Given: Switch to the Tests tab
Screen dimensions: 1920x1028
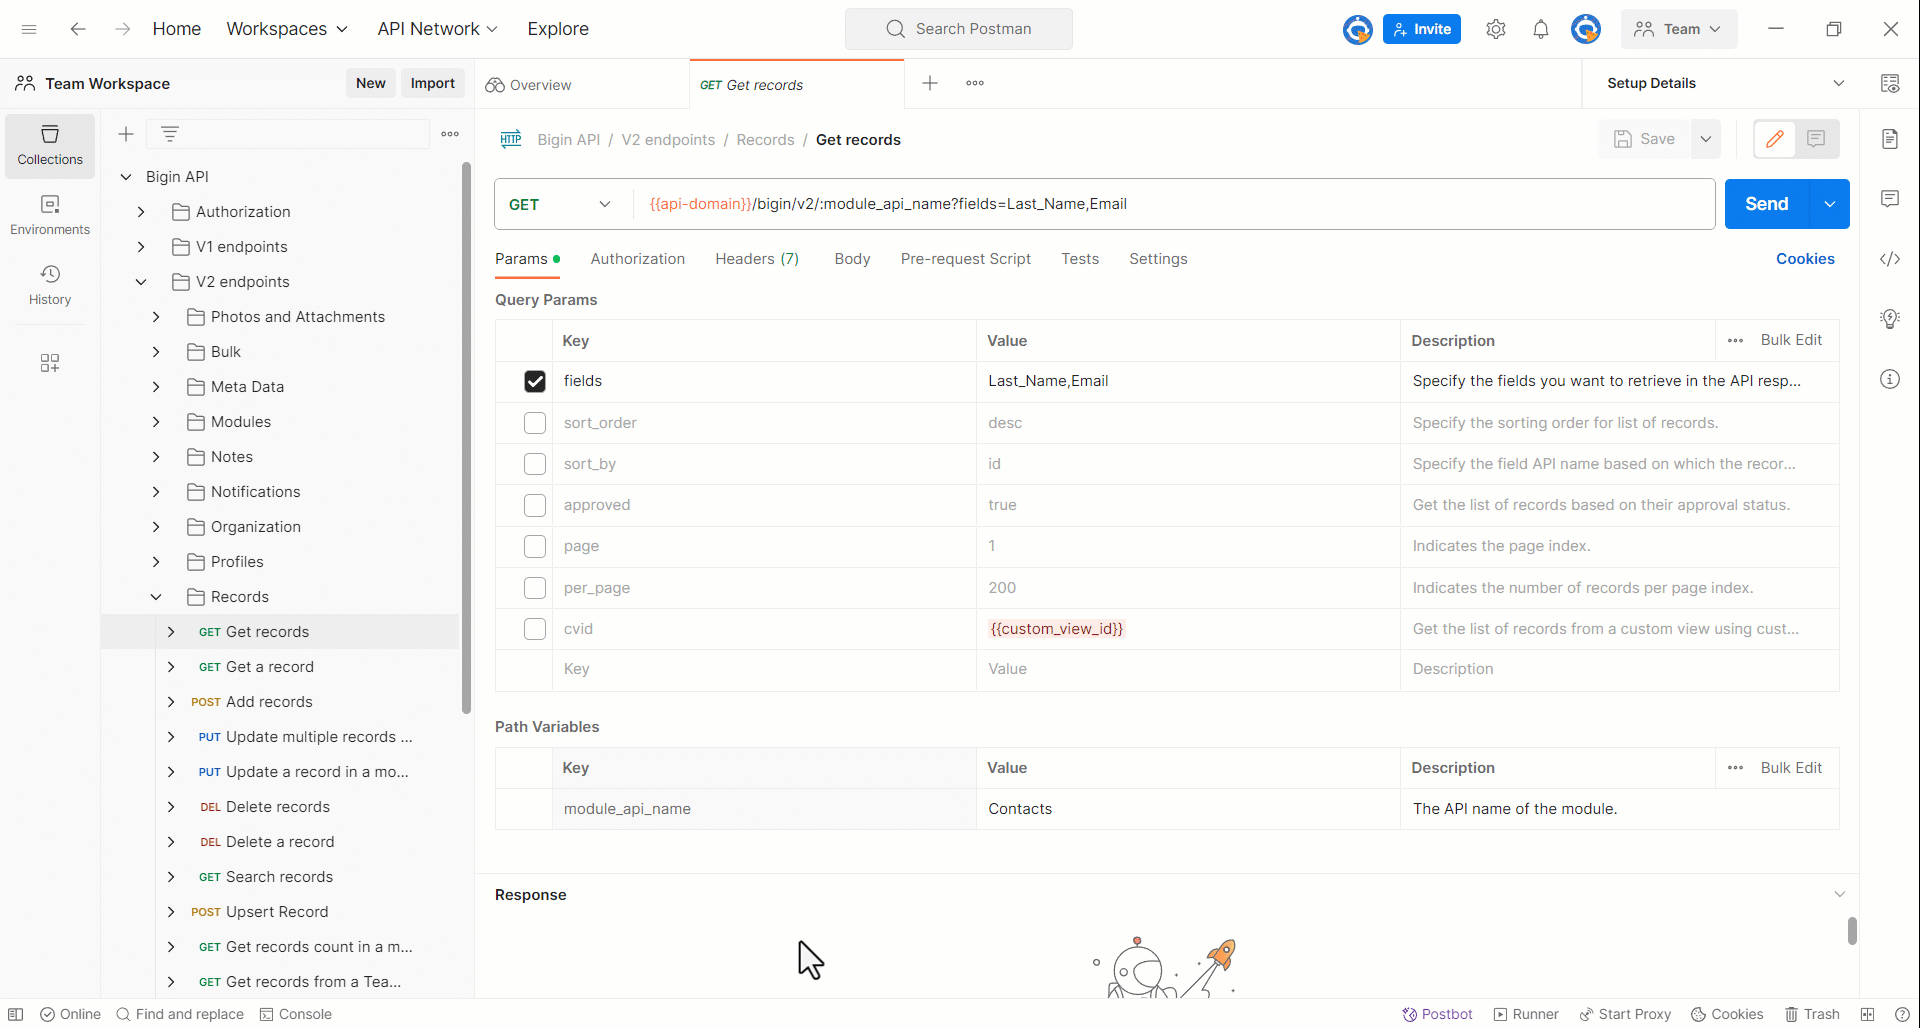Looking at the screenshot, I should (1080, 259).
